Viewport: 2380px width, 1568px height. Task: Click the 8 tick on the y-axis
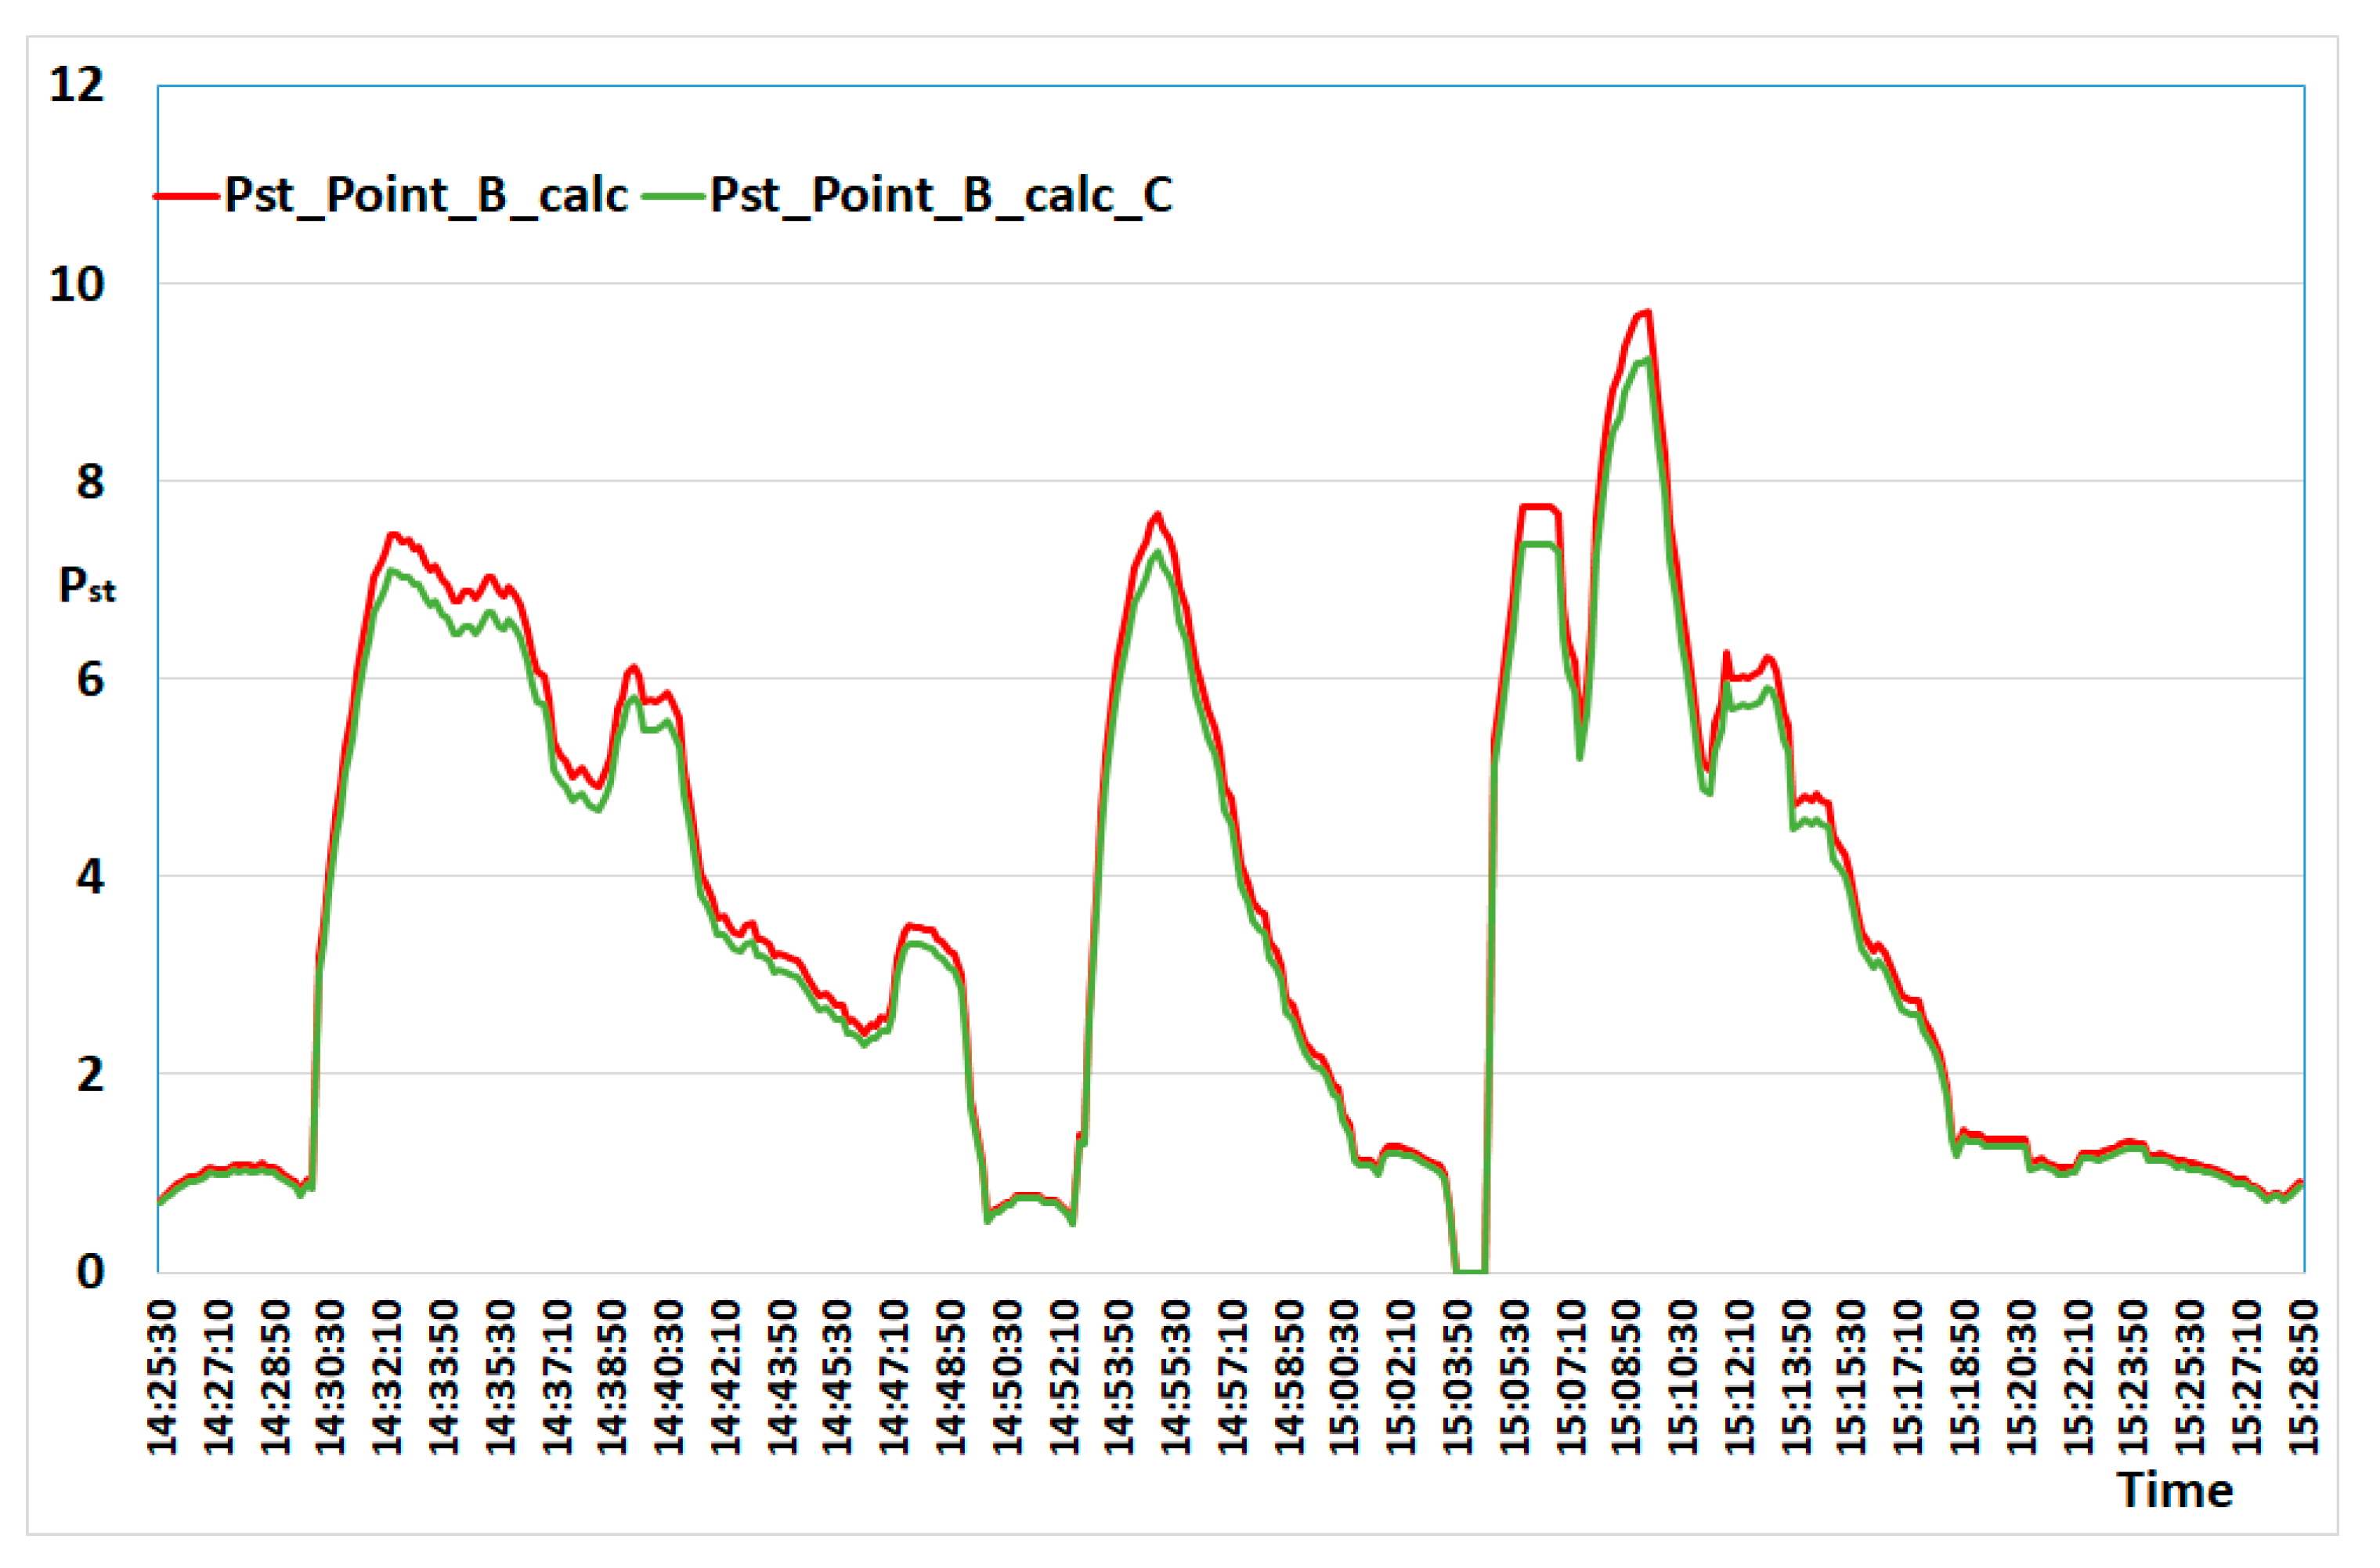pyautogui.click(x=90, y=482)
